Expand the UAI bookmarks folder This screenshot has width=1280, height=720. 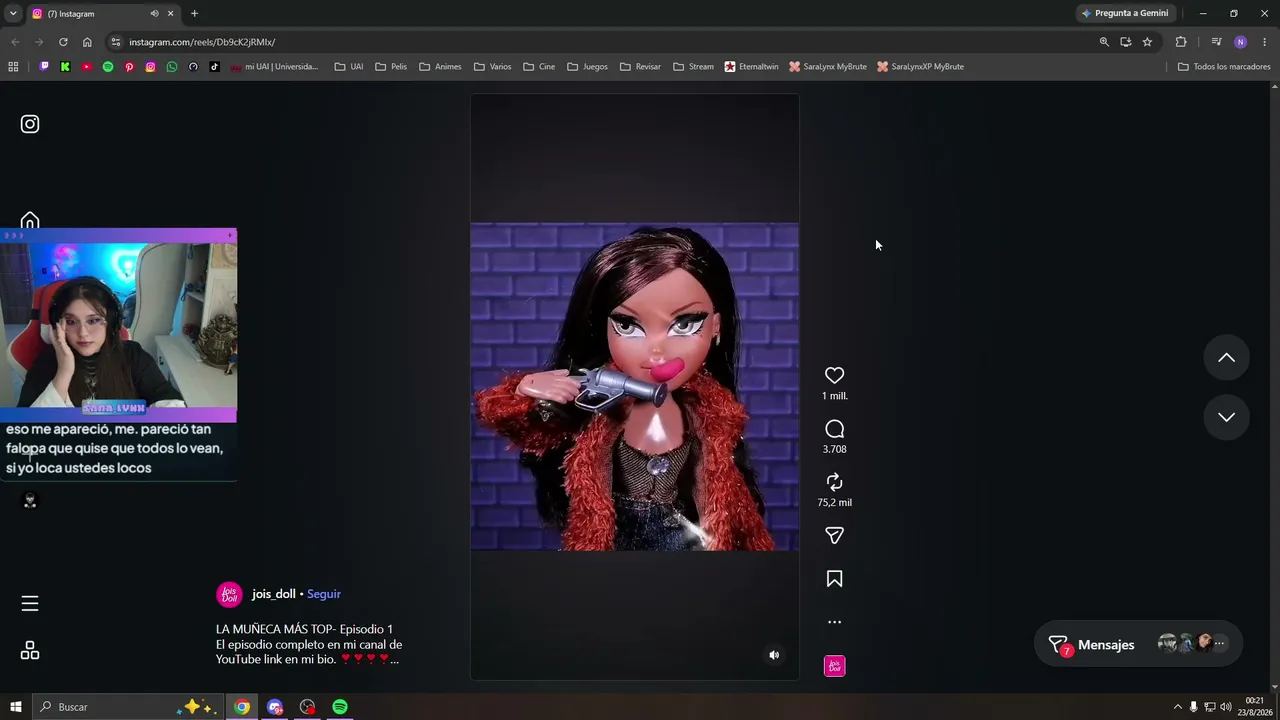pyautogui.click(x=349, y=67)
